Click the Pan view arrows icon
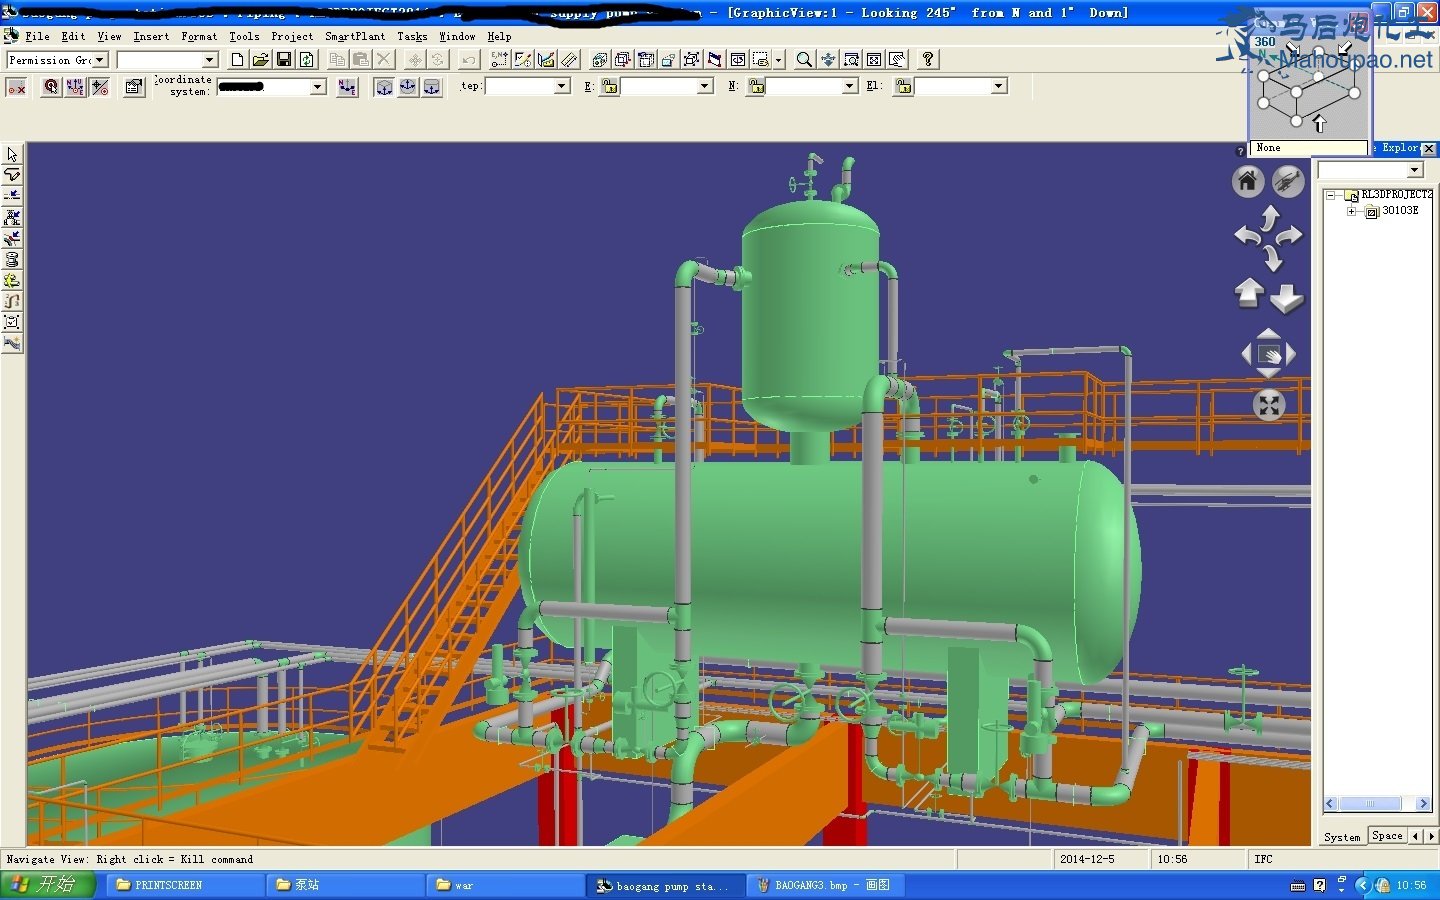This screenshot has height=900, width=1440. click(828, 60)
